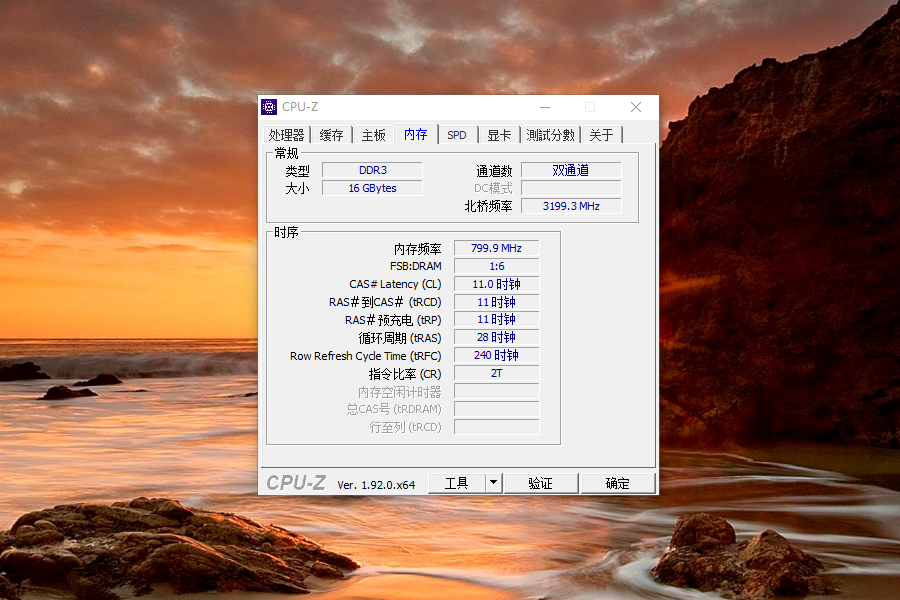This screenshot has height=600, width=900.
Task: Click the empty 行至列 (tRCD) field
Action: 496,427
